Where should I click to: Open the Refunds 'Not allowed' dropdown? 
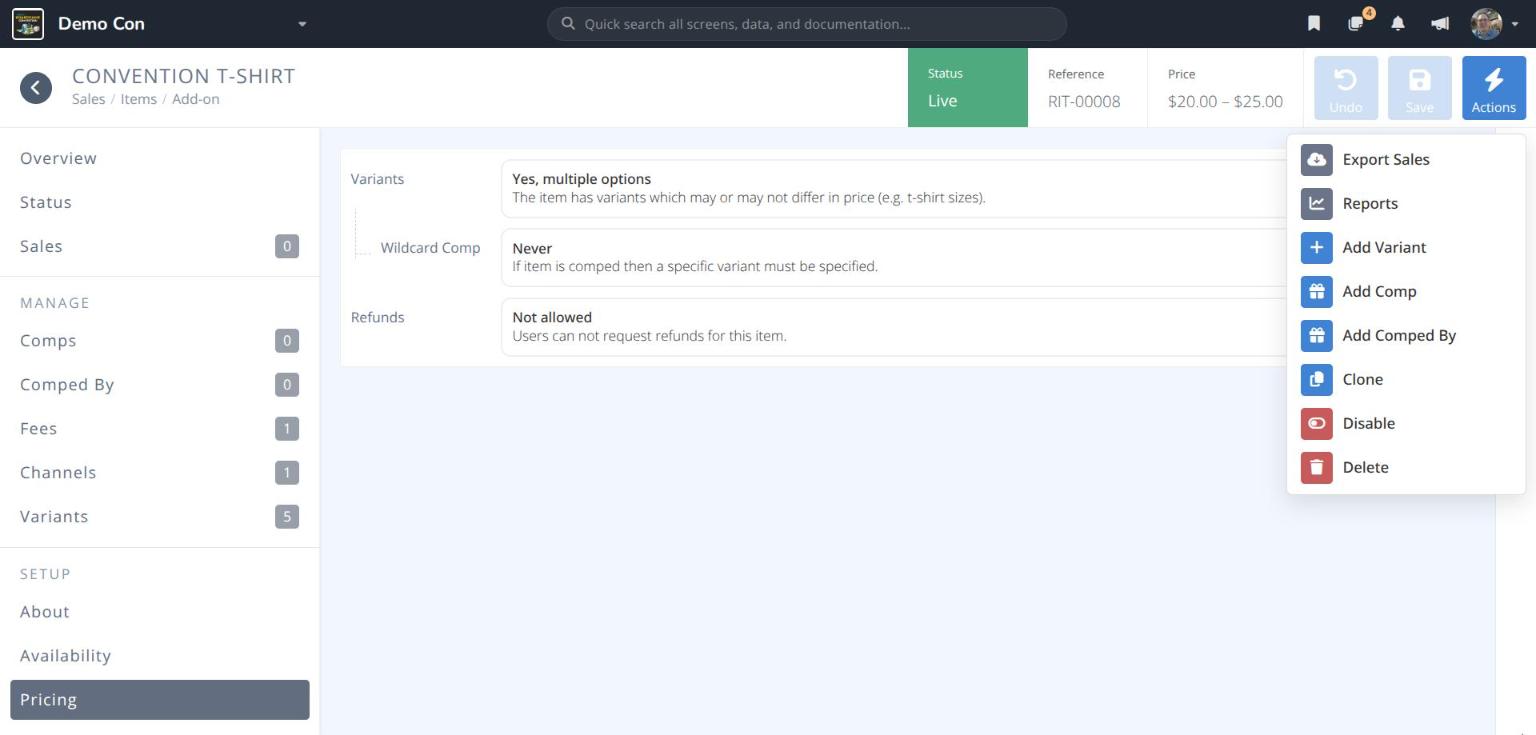pos(893,326)
